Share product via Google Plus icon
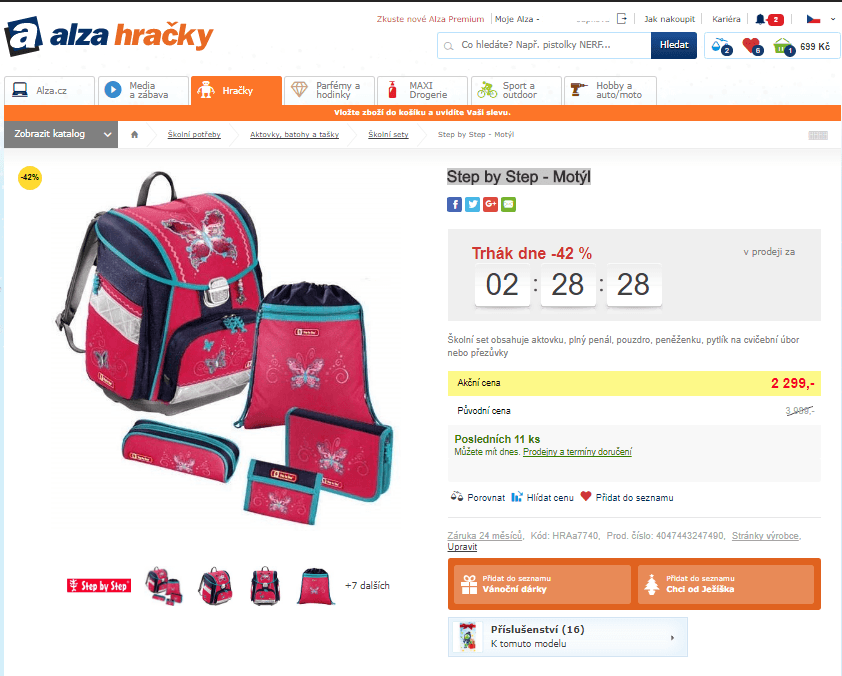This screenshot has height=676, width=842. (490, 205)
